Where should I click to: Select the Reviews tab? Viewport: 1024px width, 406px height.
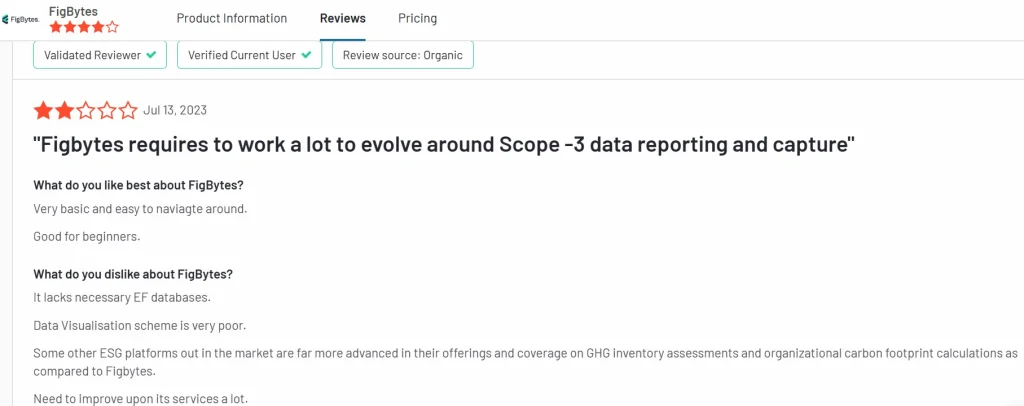[343, 18]
